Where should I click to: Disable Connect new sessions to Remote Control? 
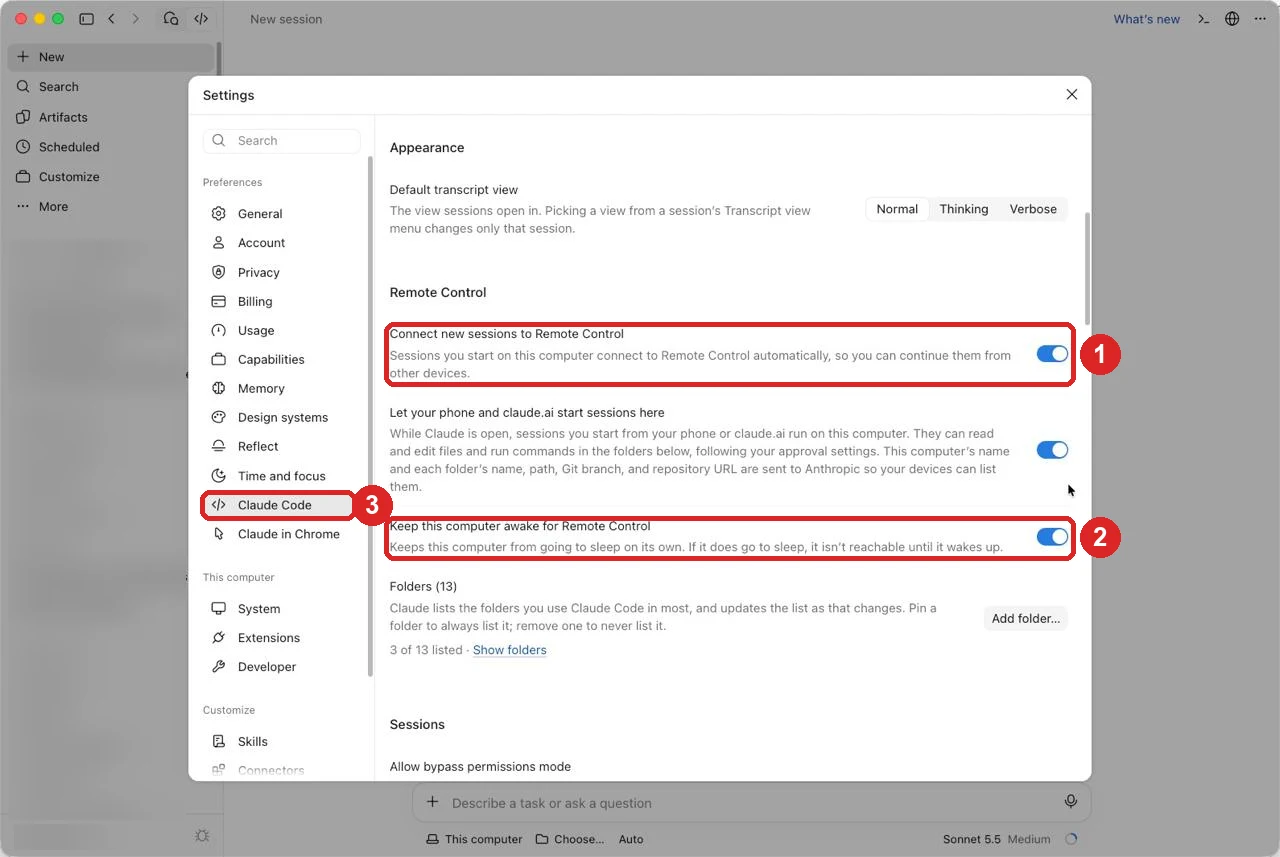pos(1052,354)
